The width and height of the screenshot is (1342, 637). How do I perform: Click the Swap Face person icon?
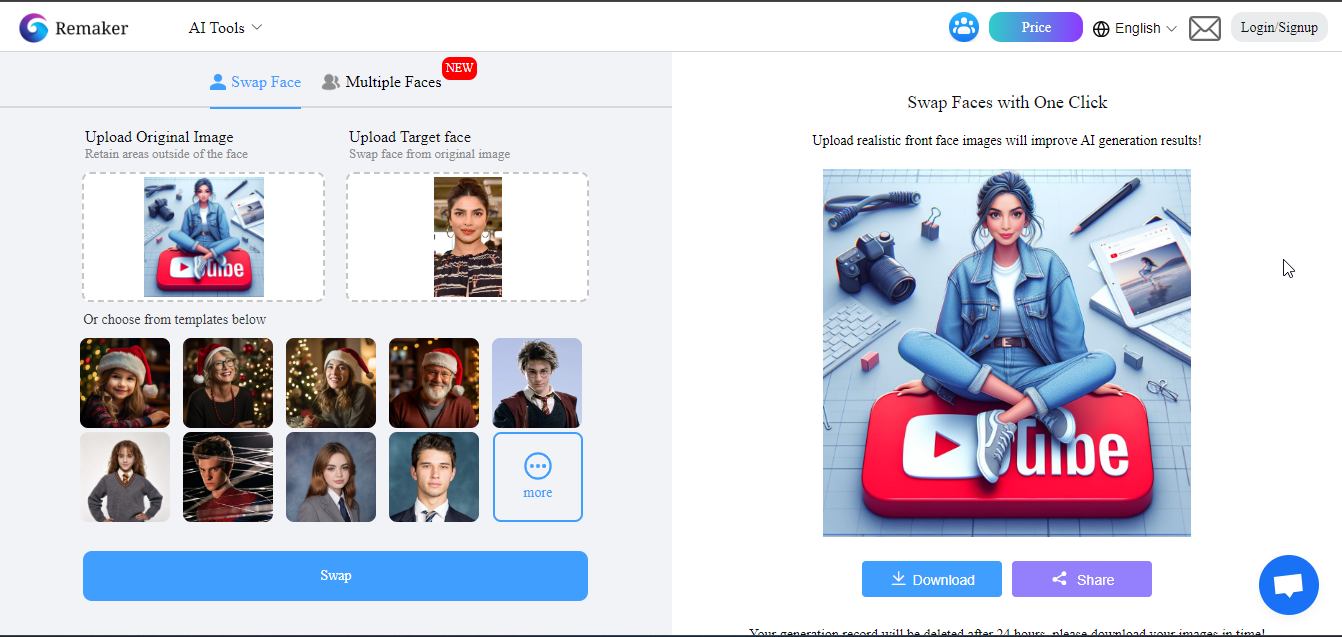(x=218, y=82)
